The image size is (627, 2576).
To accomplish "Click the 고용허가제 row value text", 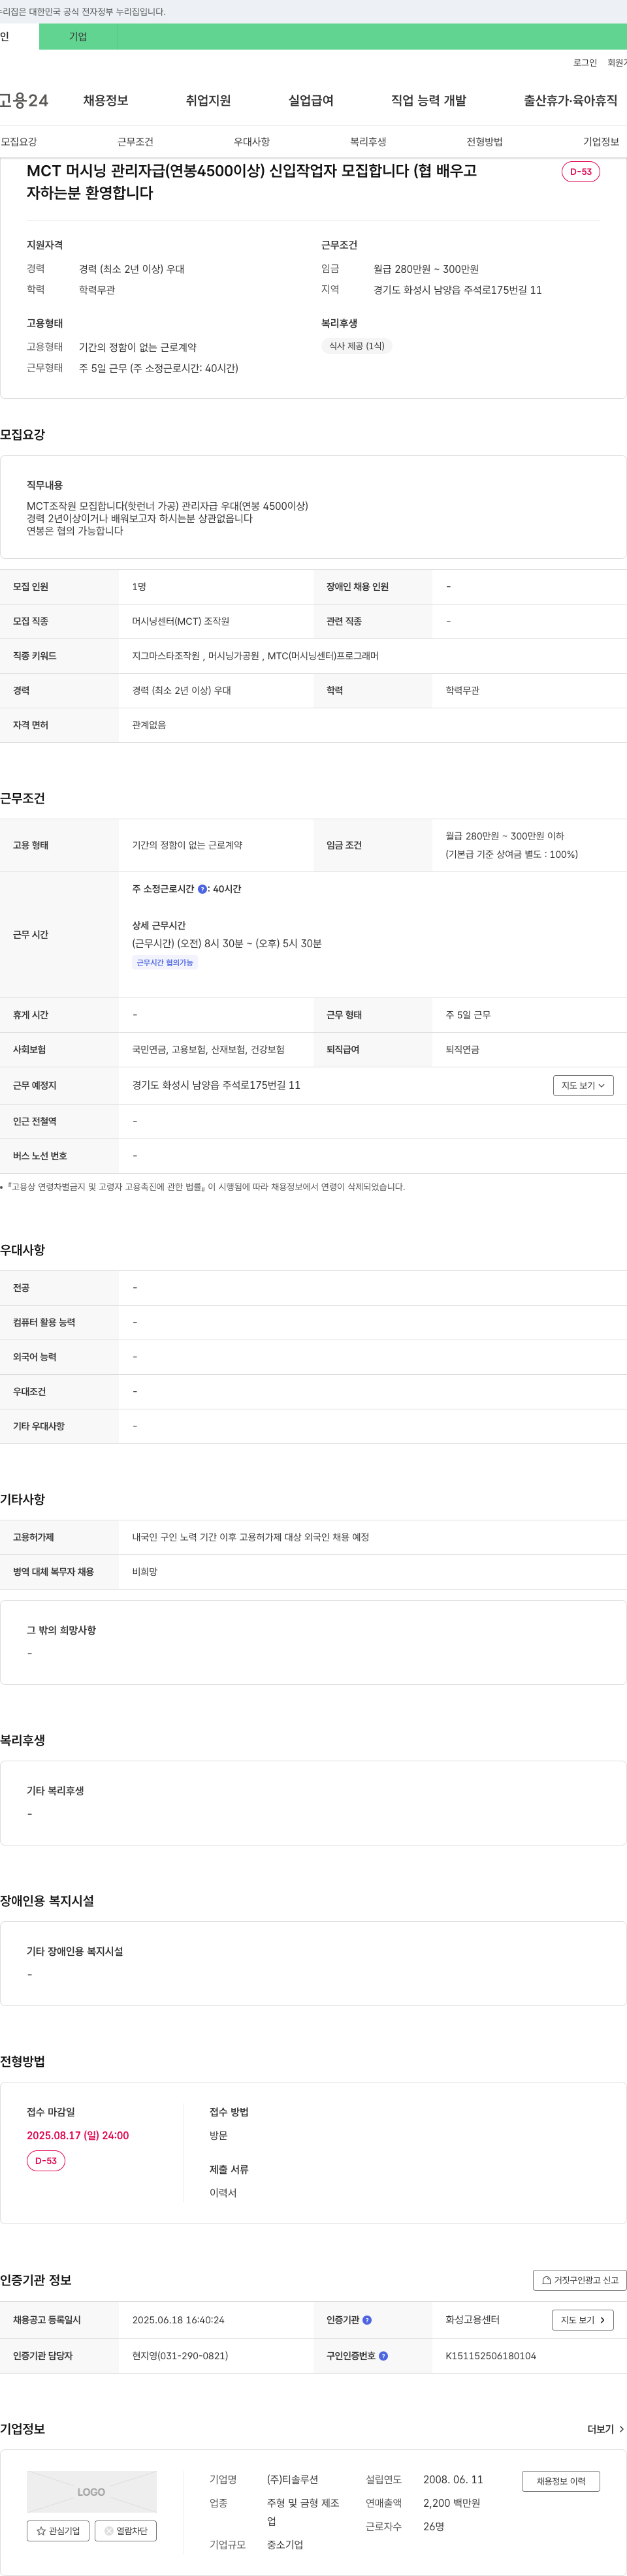I will (250, 1537).
